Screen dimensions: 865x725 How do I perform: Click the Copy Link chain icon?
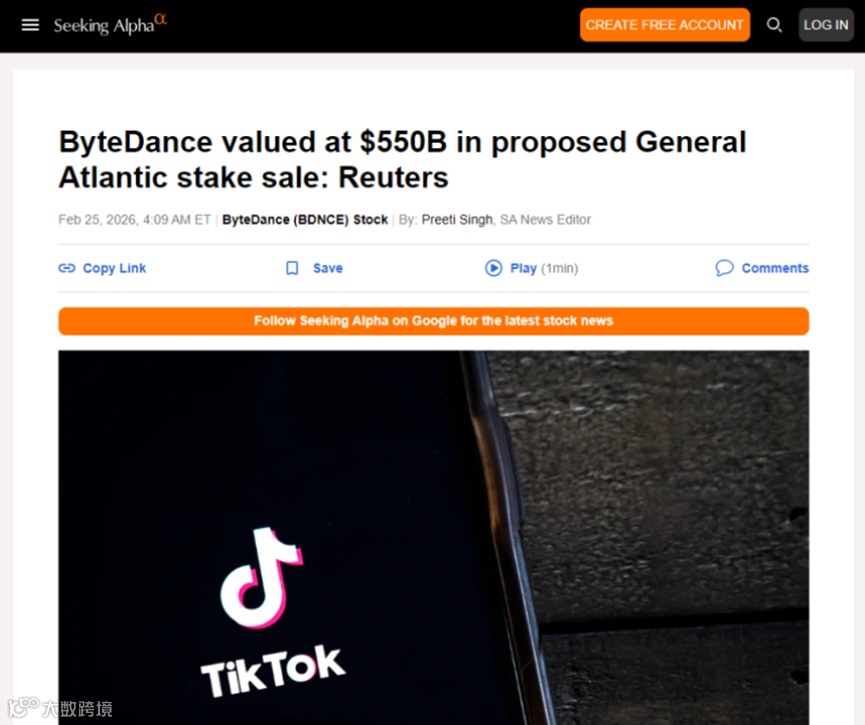click(67, 268)
